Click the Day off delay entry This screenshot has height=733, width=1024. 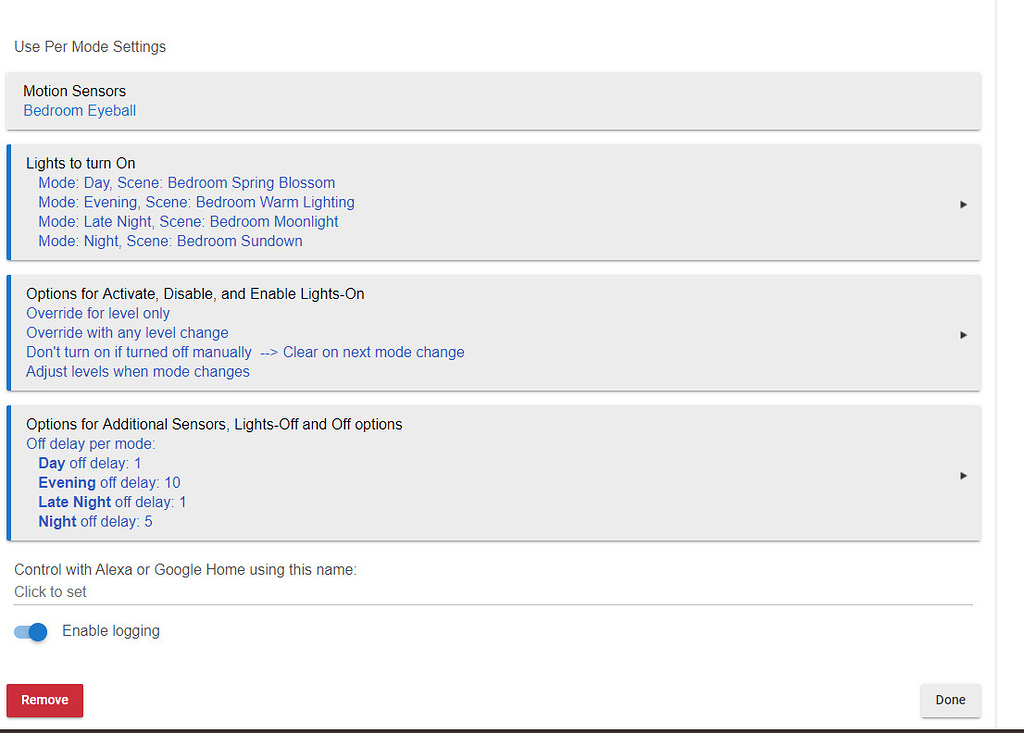[90, 463]
